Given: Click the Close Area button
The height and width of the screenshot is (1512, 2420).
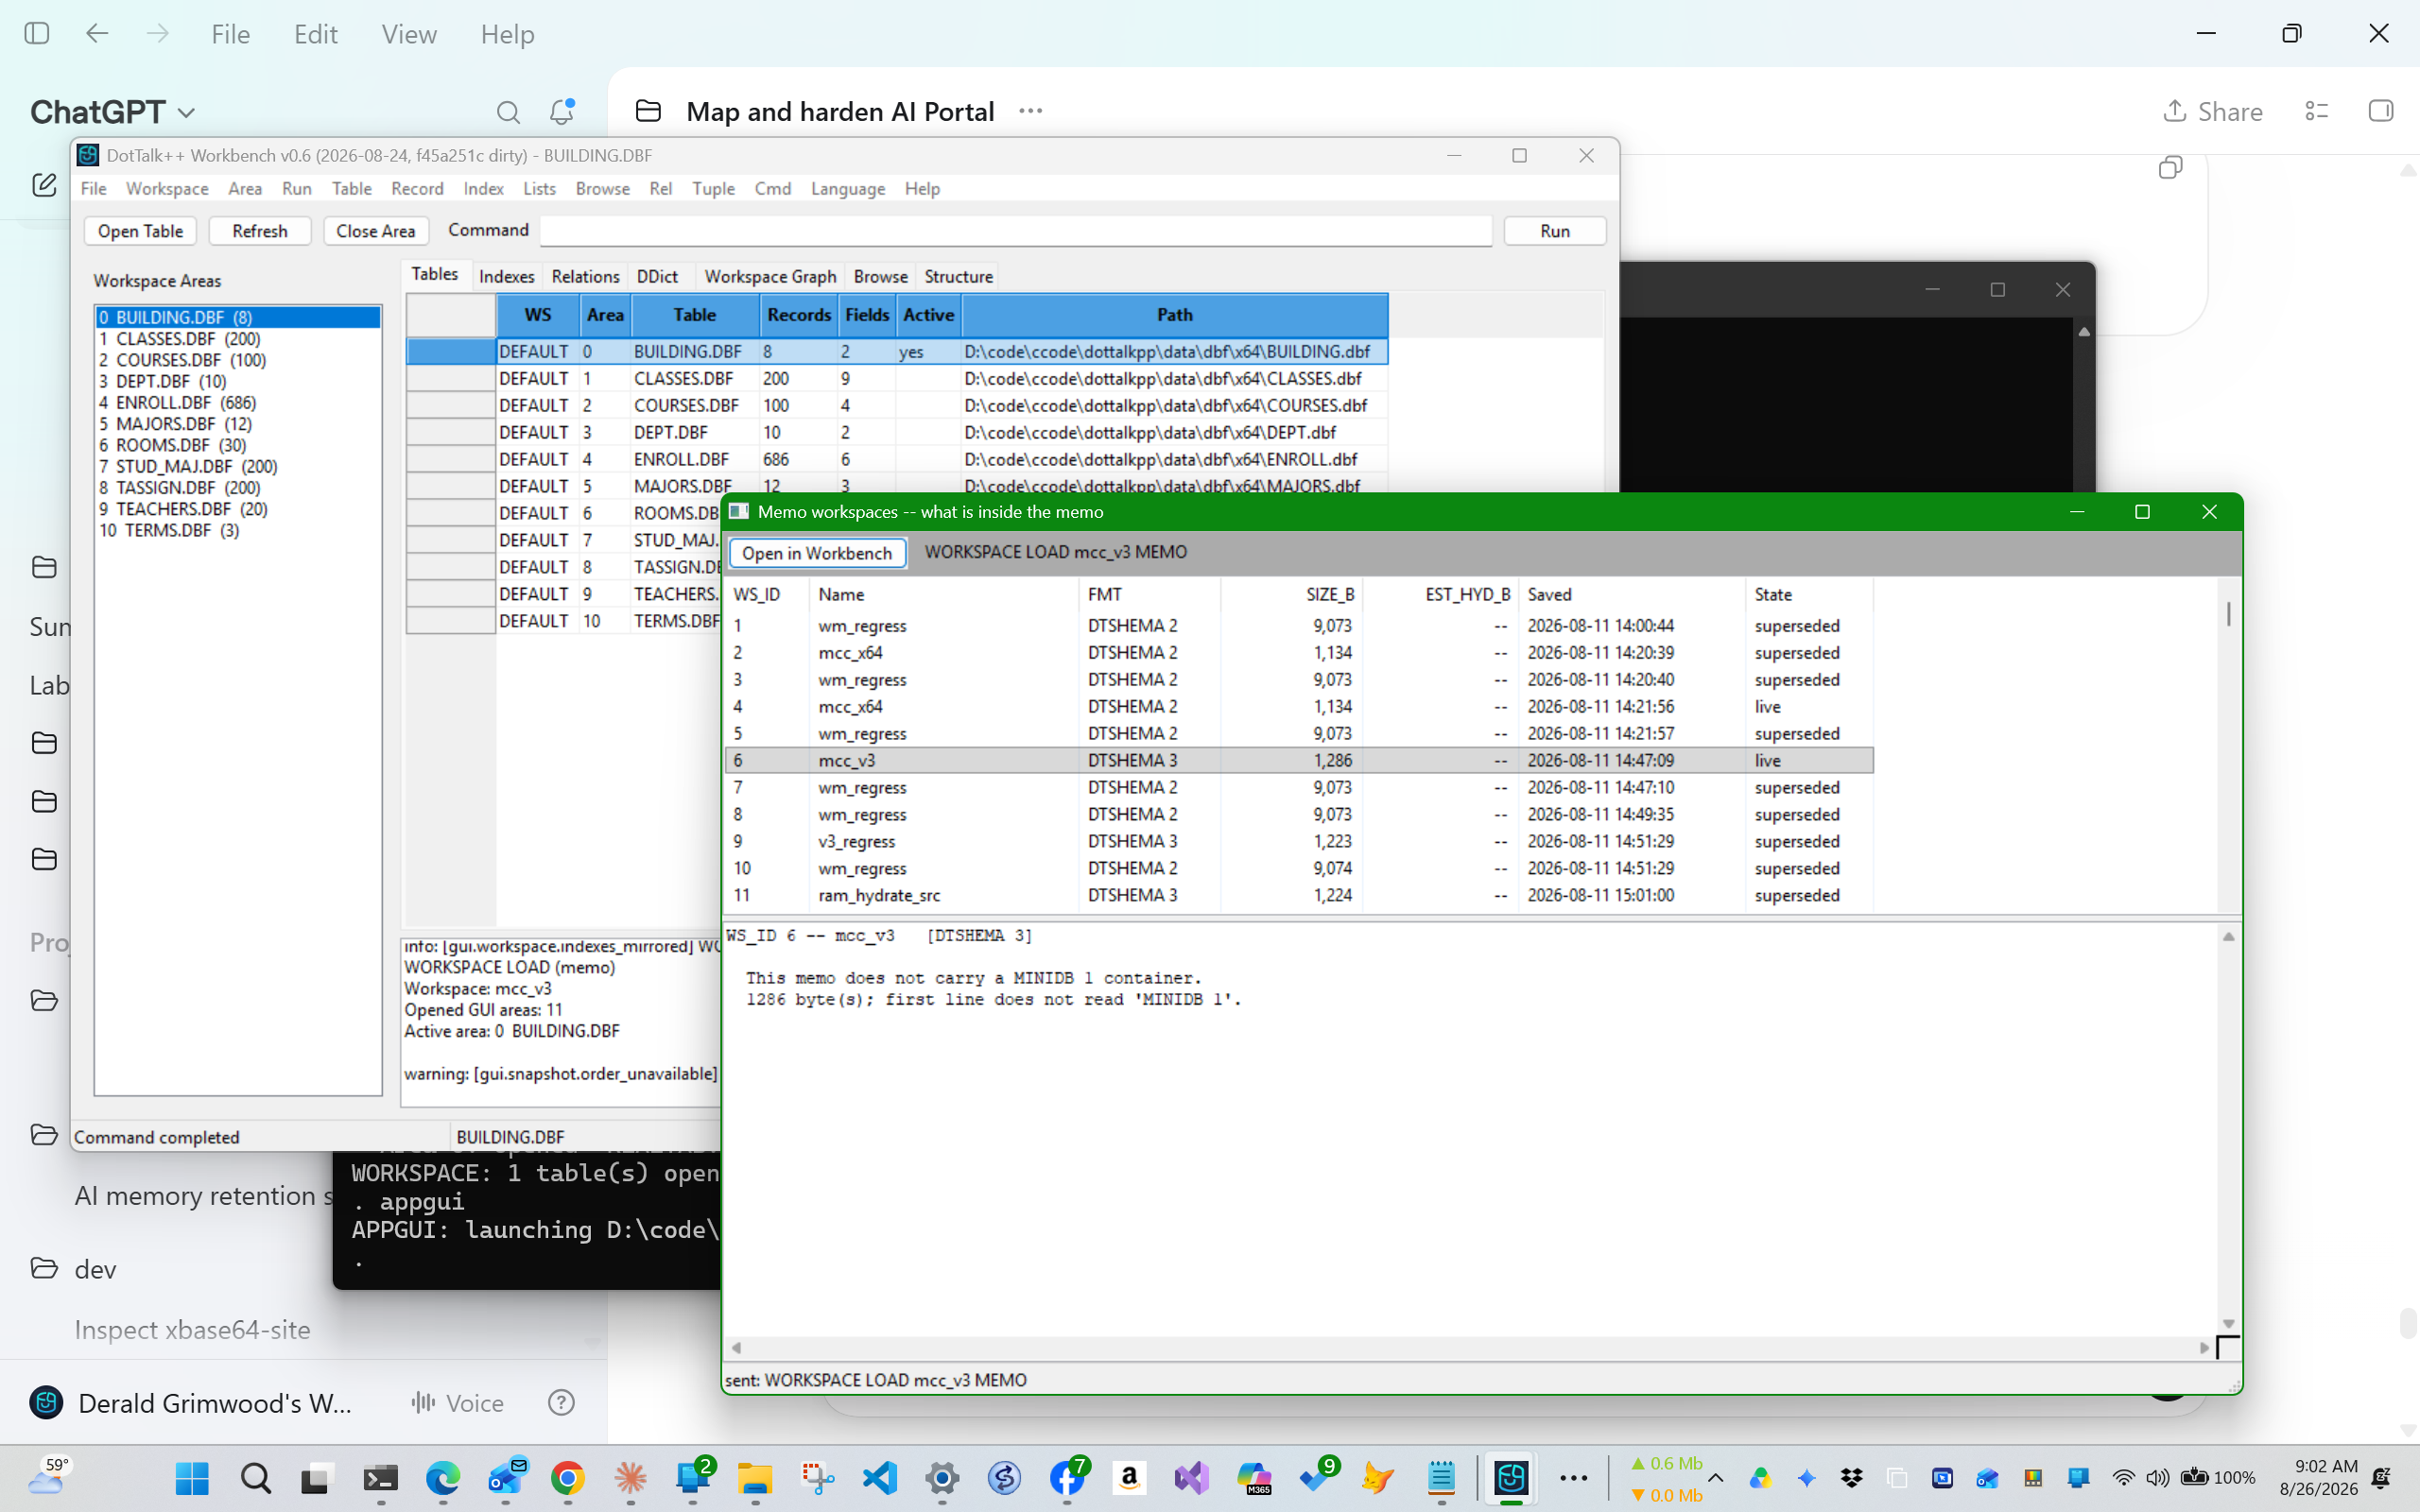Looking at the screenshot, I should point(376,231).
